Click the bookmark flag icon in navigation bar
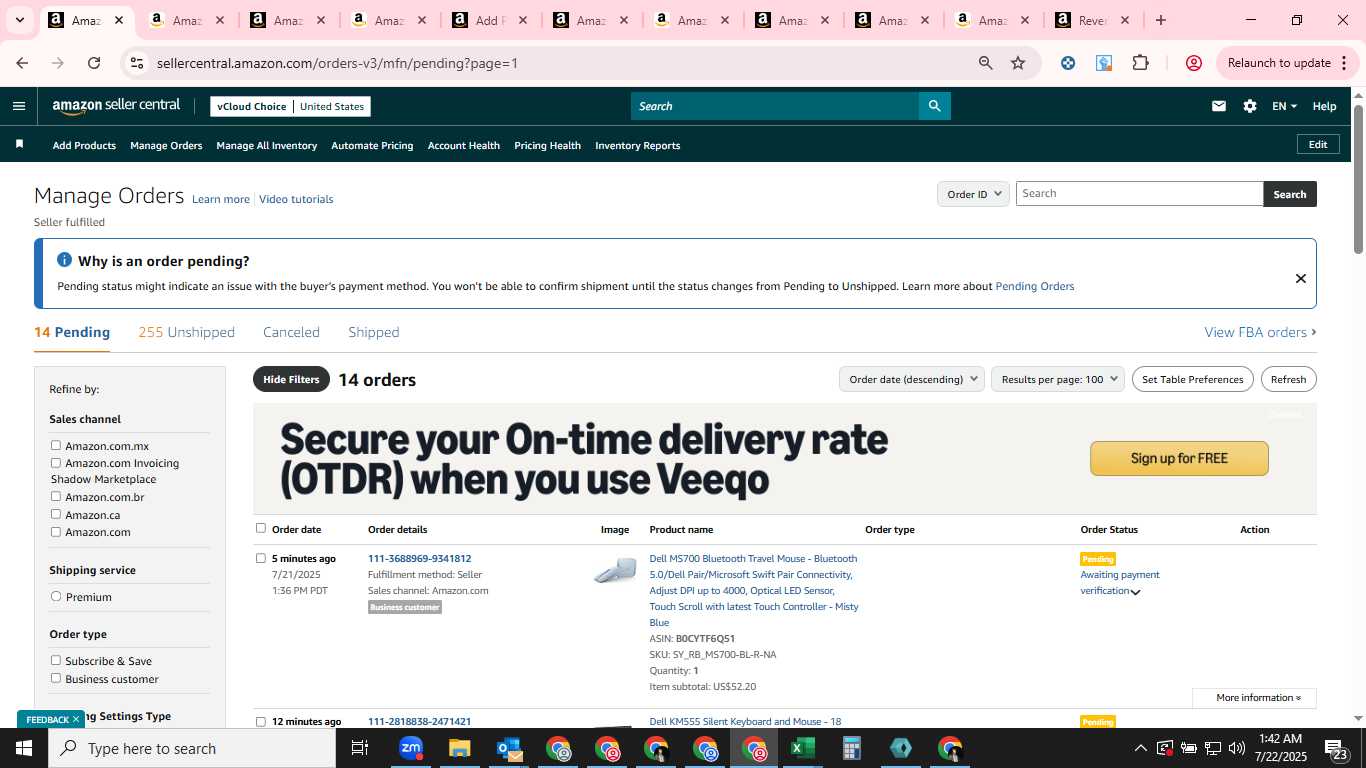 pyautogui.click(x=19, y=145)
